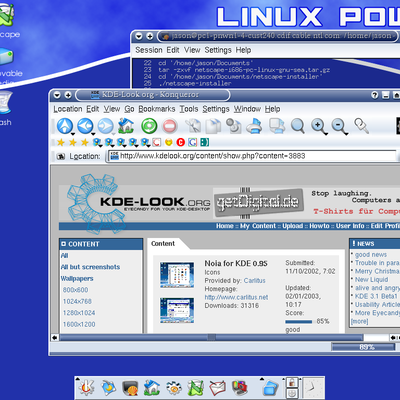
Task: Open the teal bookmark icon after Google
Action: (204, 143)
